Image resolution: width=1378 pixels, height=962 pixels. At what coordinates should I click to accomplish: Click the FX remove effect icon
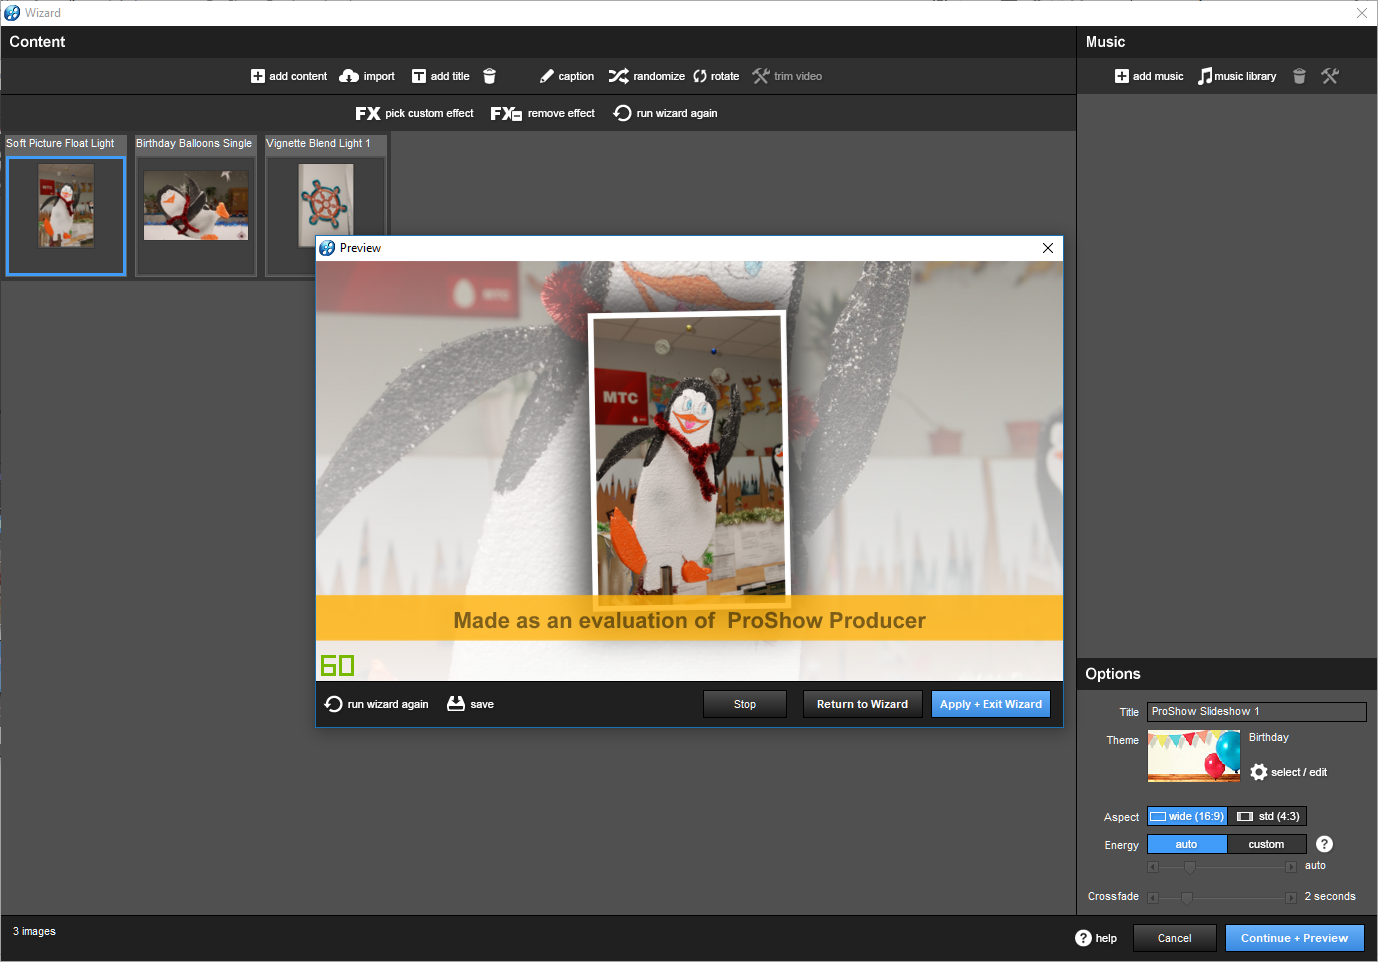point(506,113)
